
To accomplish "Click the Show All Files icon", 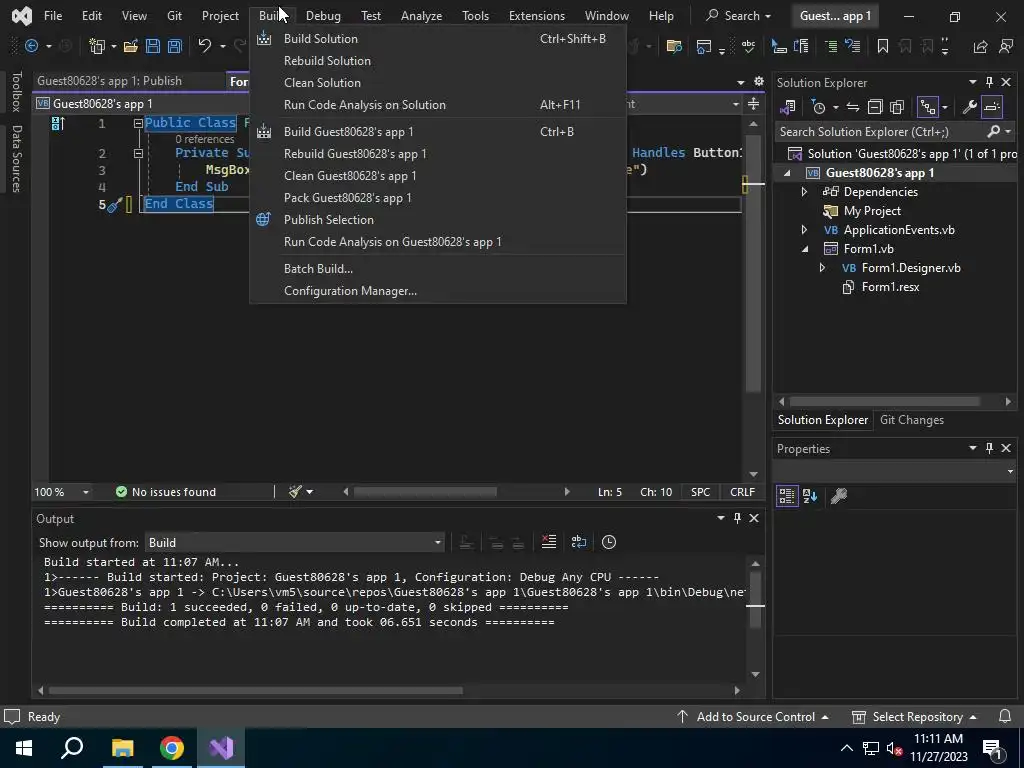I will pos(897,107).
